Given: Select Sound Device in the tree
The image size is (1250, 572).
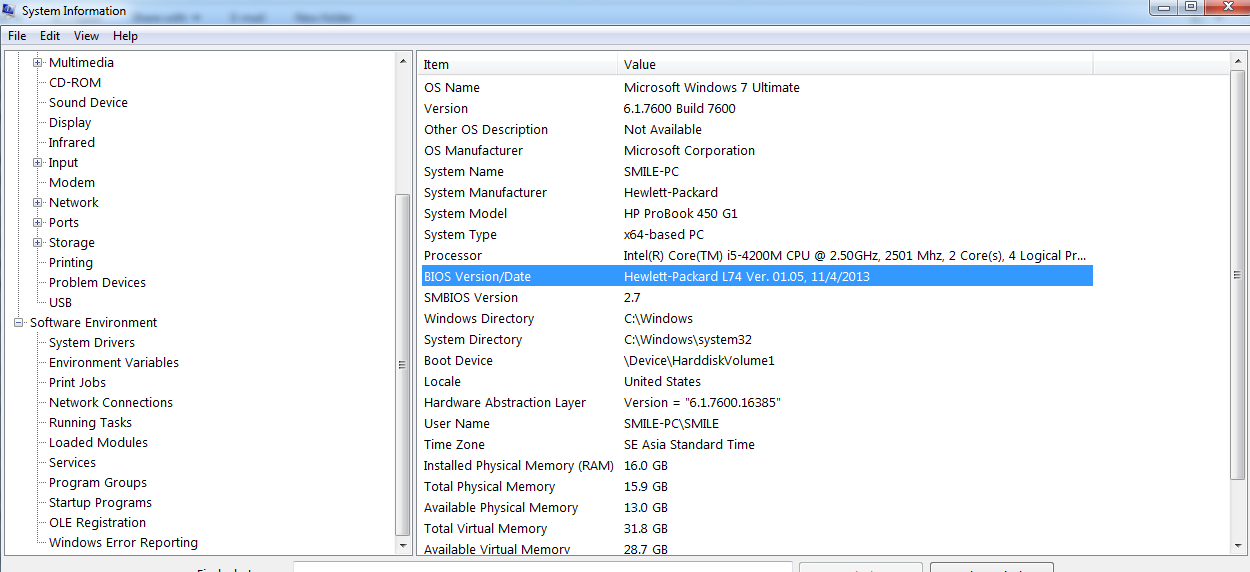Looking at the screenshot, I should pos(88,102).
